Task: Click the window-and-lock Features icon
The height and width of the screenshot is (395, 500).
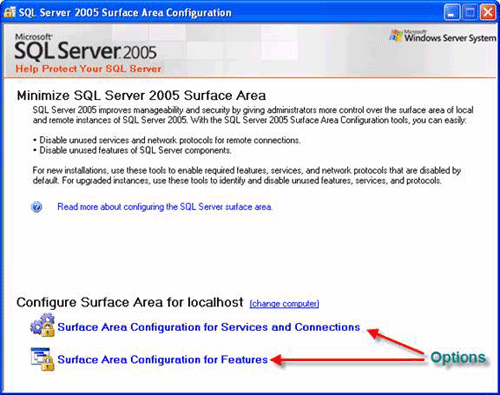Action: (x=42, y=359)
